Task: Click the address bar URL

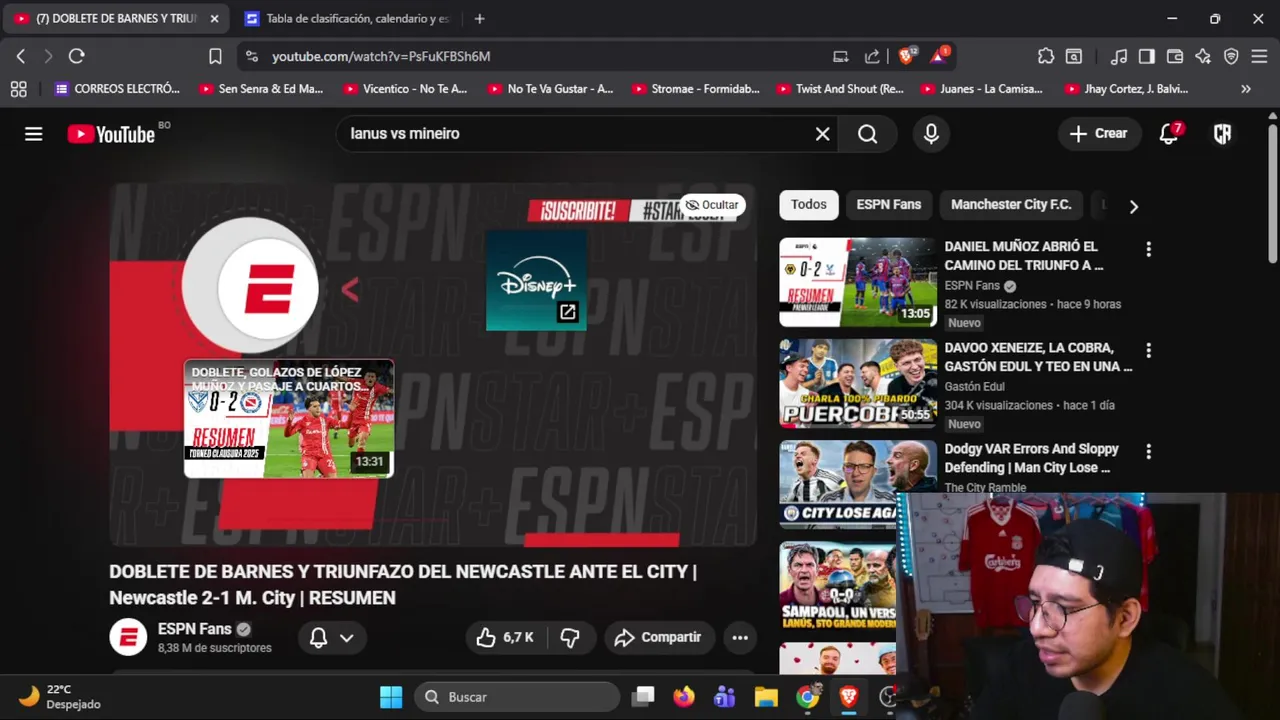Action: tap(381, 57)
